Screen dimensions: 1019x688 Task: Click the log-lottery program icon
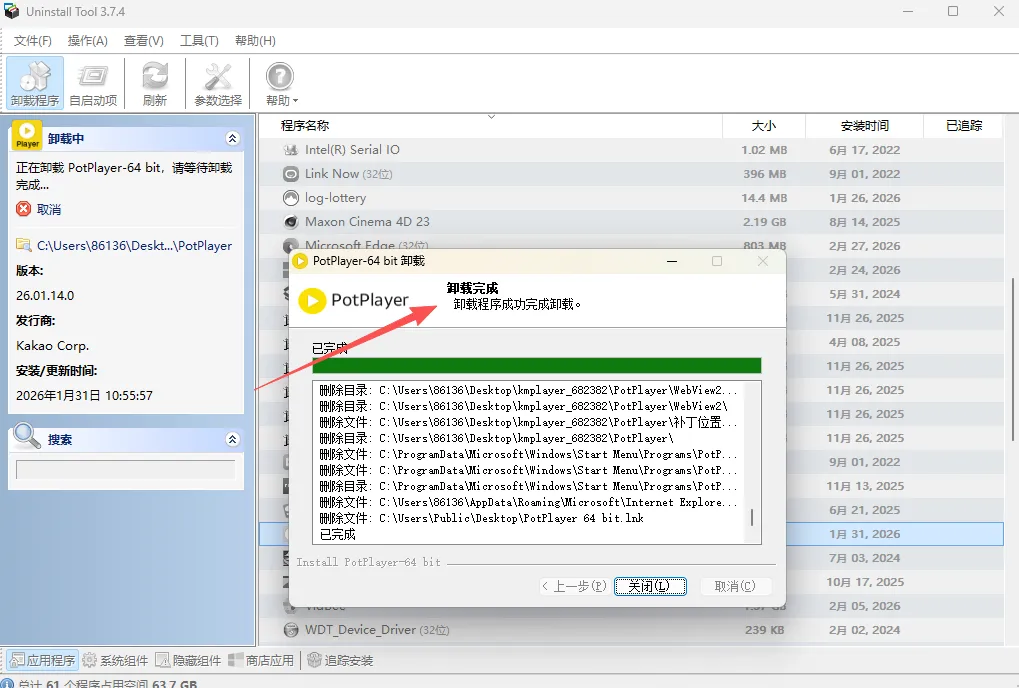(290, 198)
